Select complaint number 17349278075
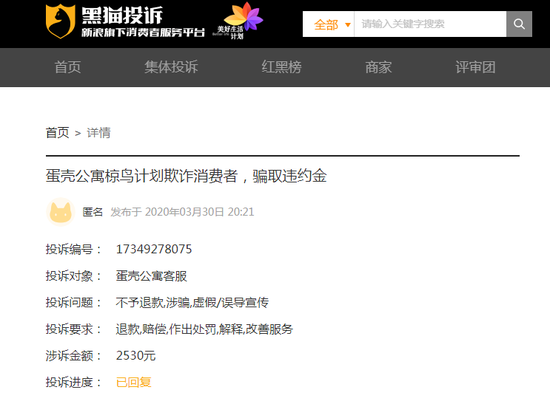550x404 pixels. point(154,249)
